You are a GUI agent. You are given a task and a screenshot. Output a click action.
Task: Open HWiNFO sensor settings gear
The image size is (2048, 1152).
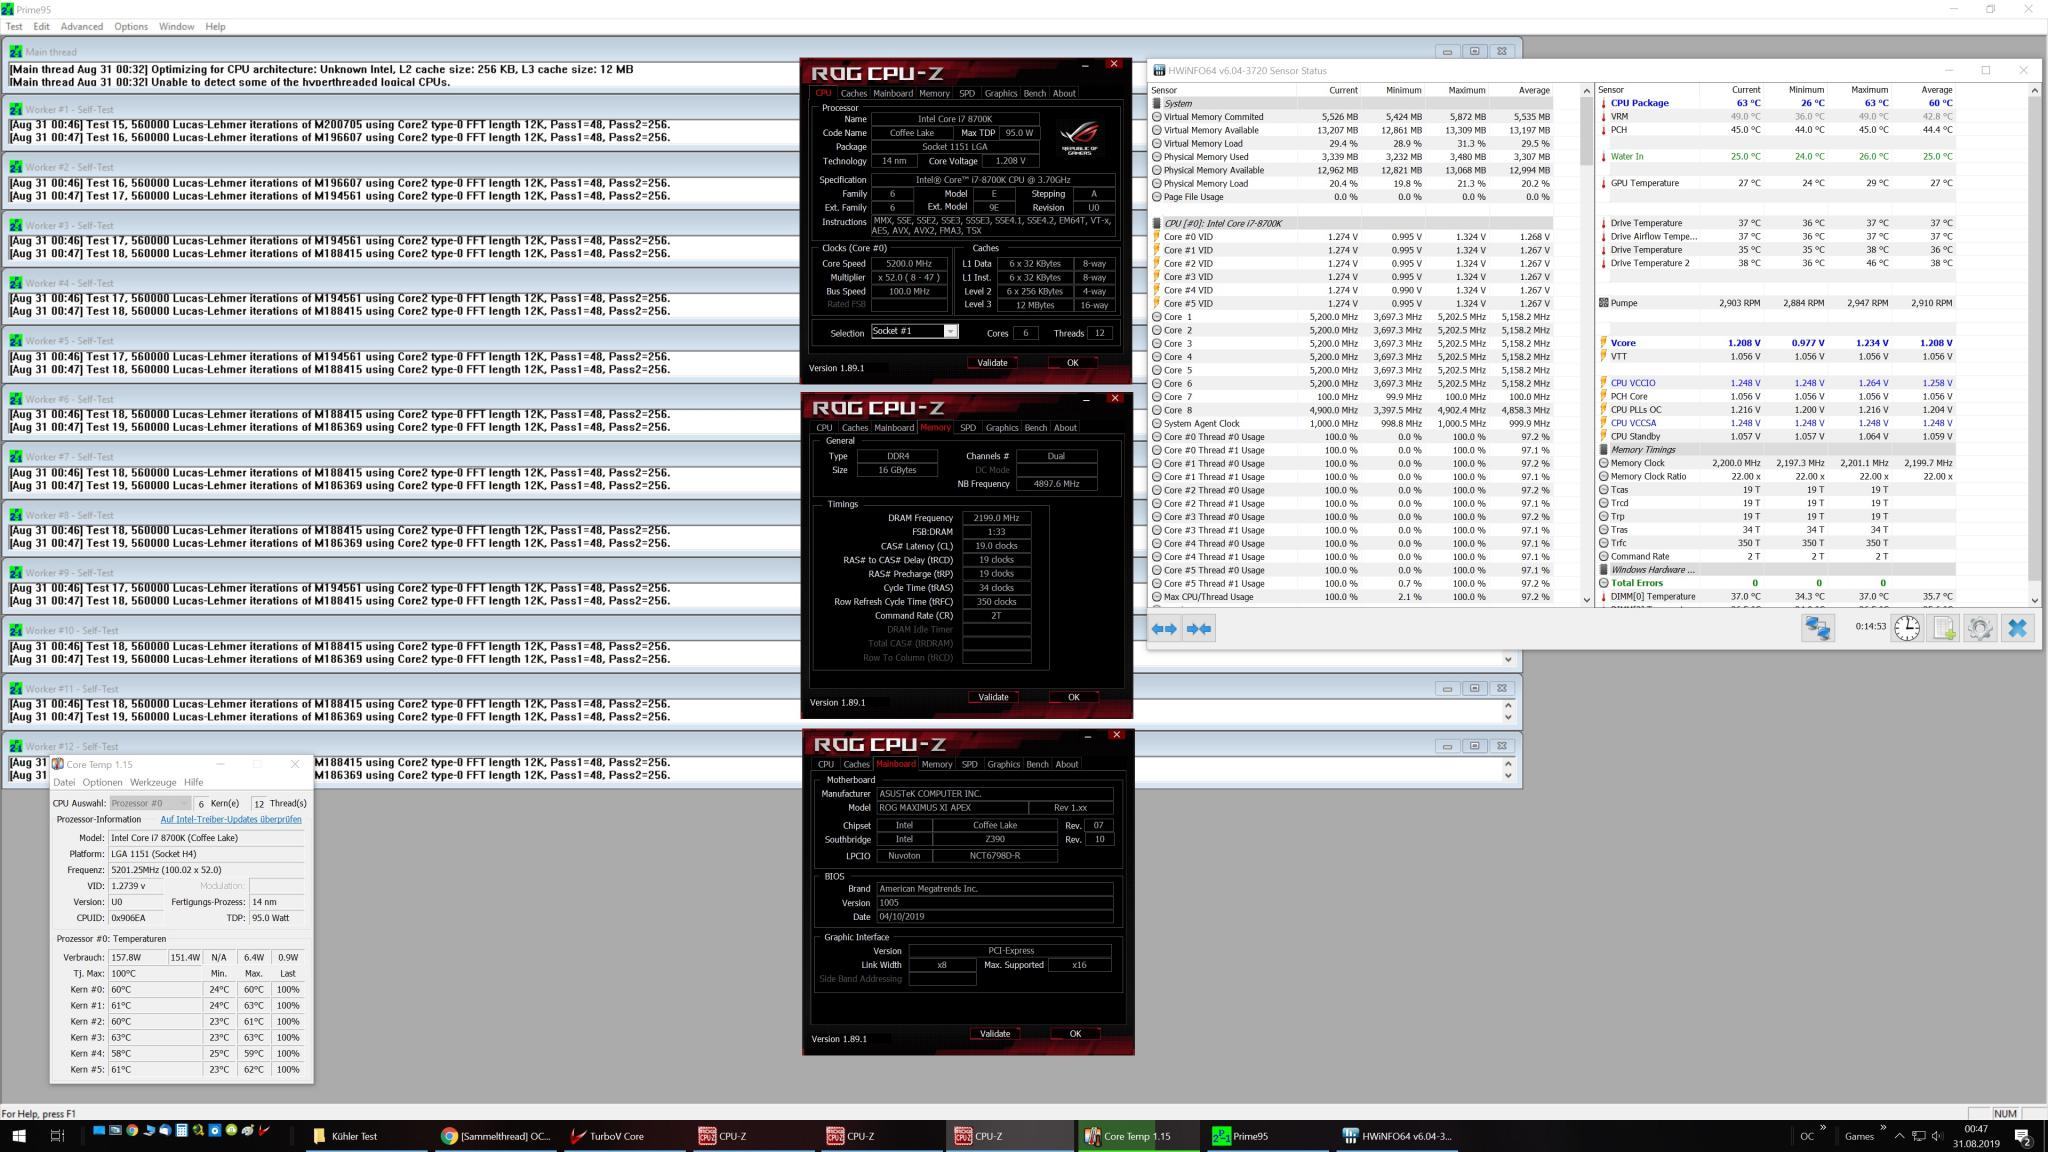[x=1979, y=628]
